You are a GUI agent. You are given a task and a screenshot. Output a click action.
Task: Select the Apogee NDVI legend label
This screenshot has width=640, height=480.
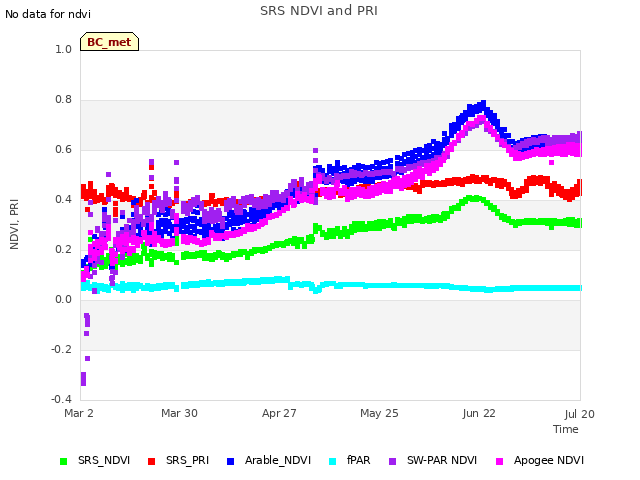[x=549, y=460]
